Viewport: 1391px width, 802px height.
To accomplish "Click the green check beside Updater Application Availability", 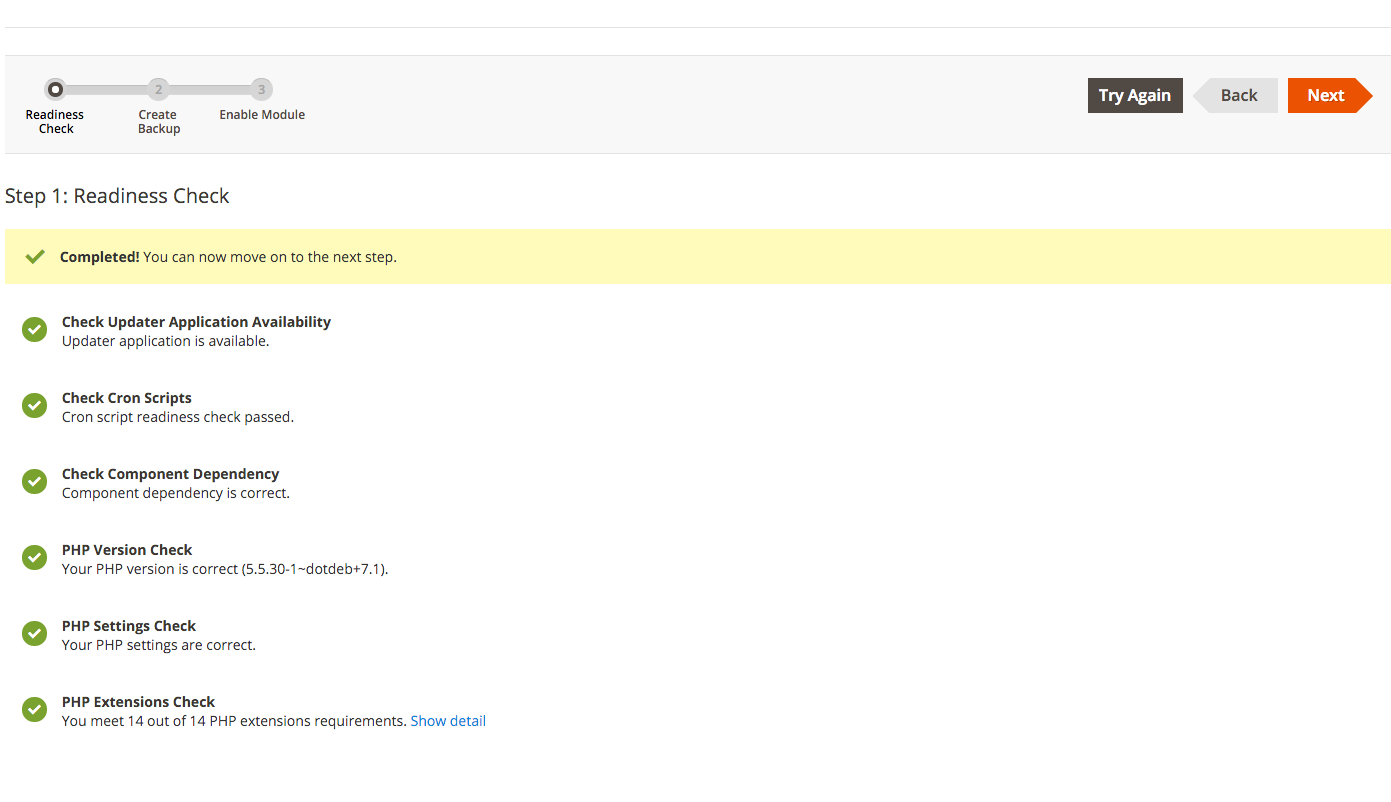I will 34,330.
